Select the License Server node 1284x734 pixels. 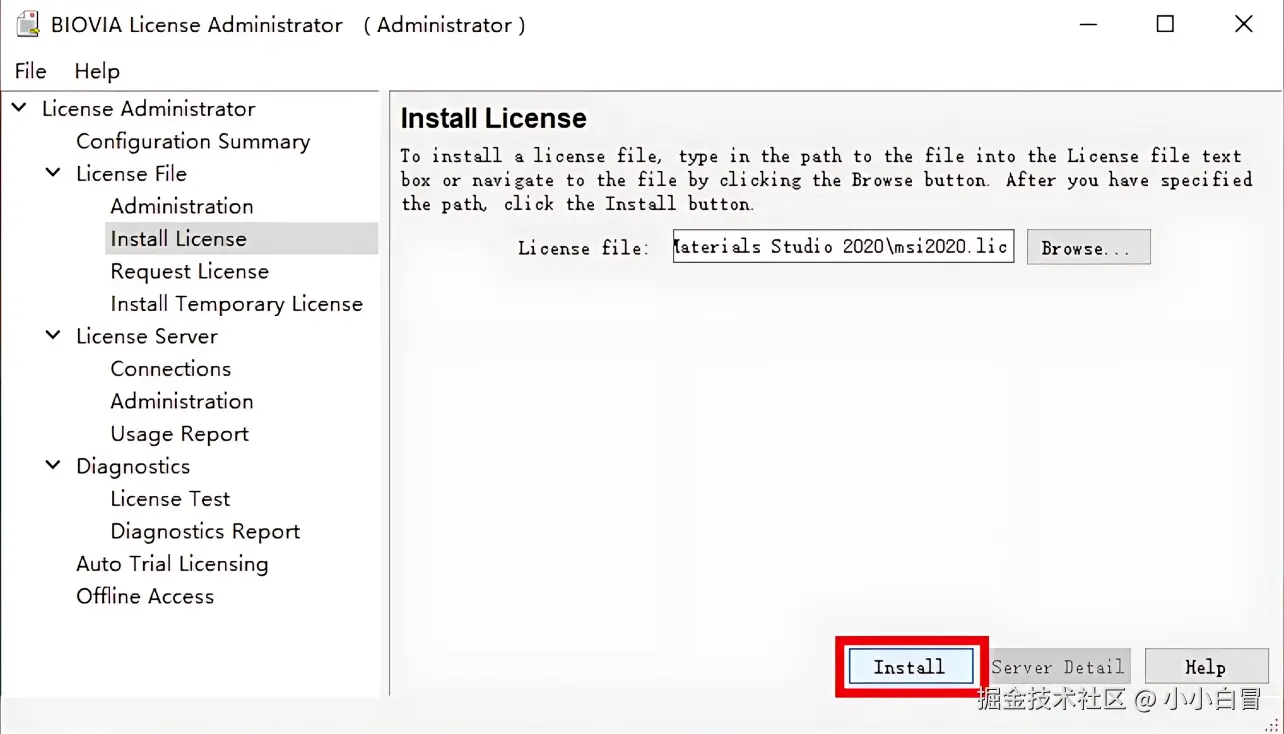click(x=146, y=336)
